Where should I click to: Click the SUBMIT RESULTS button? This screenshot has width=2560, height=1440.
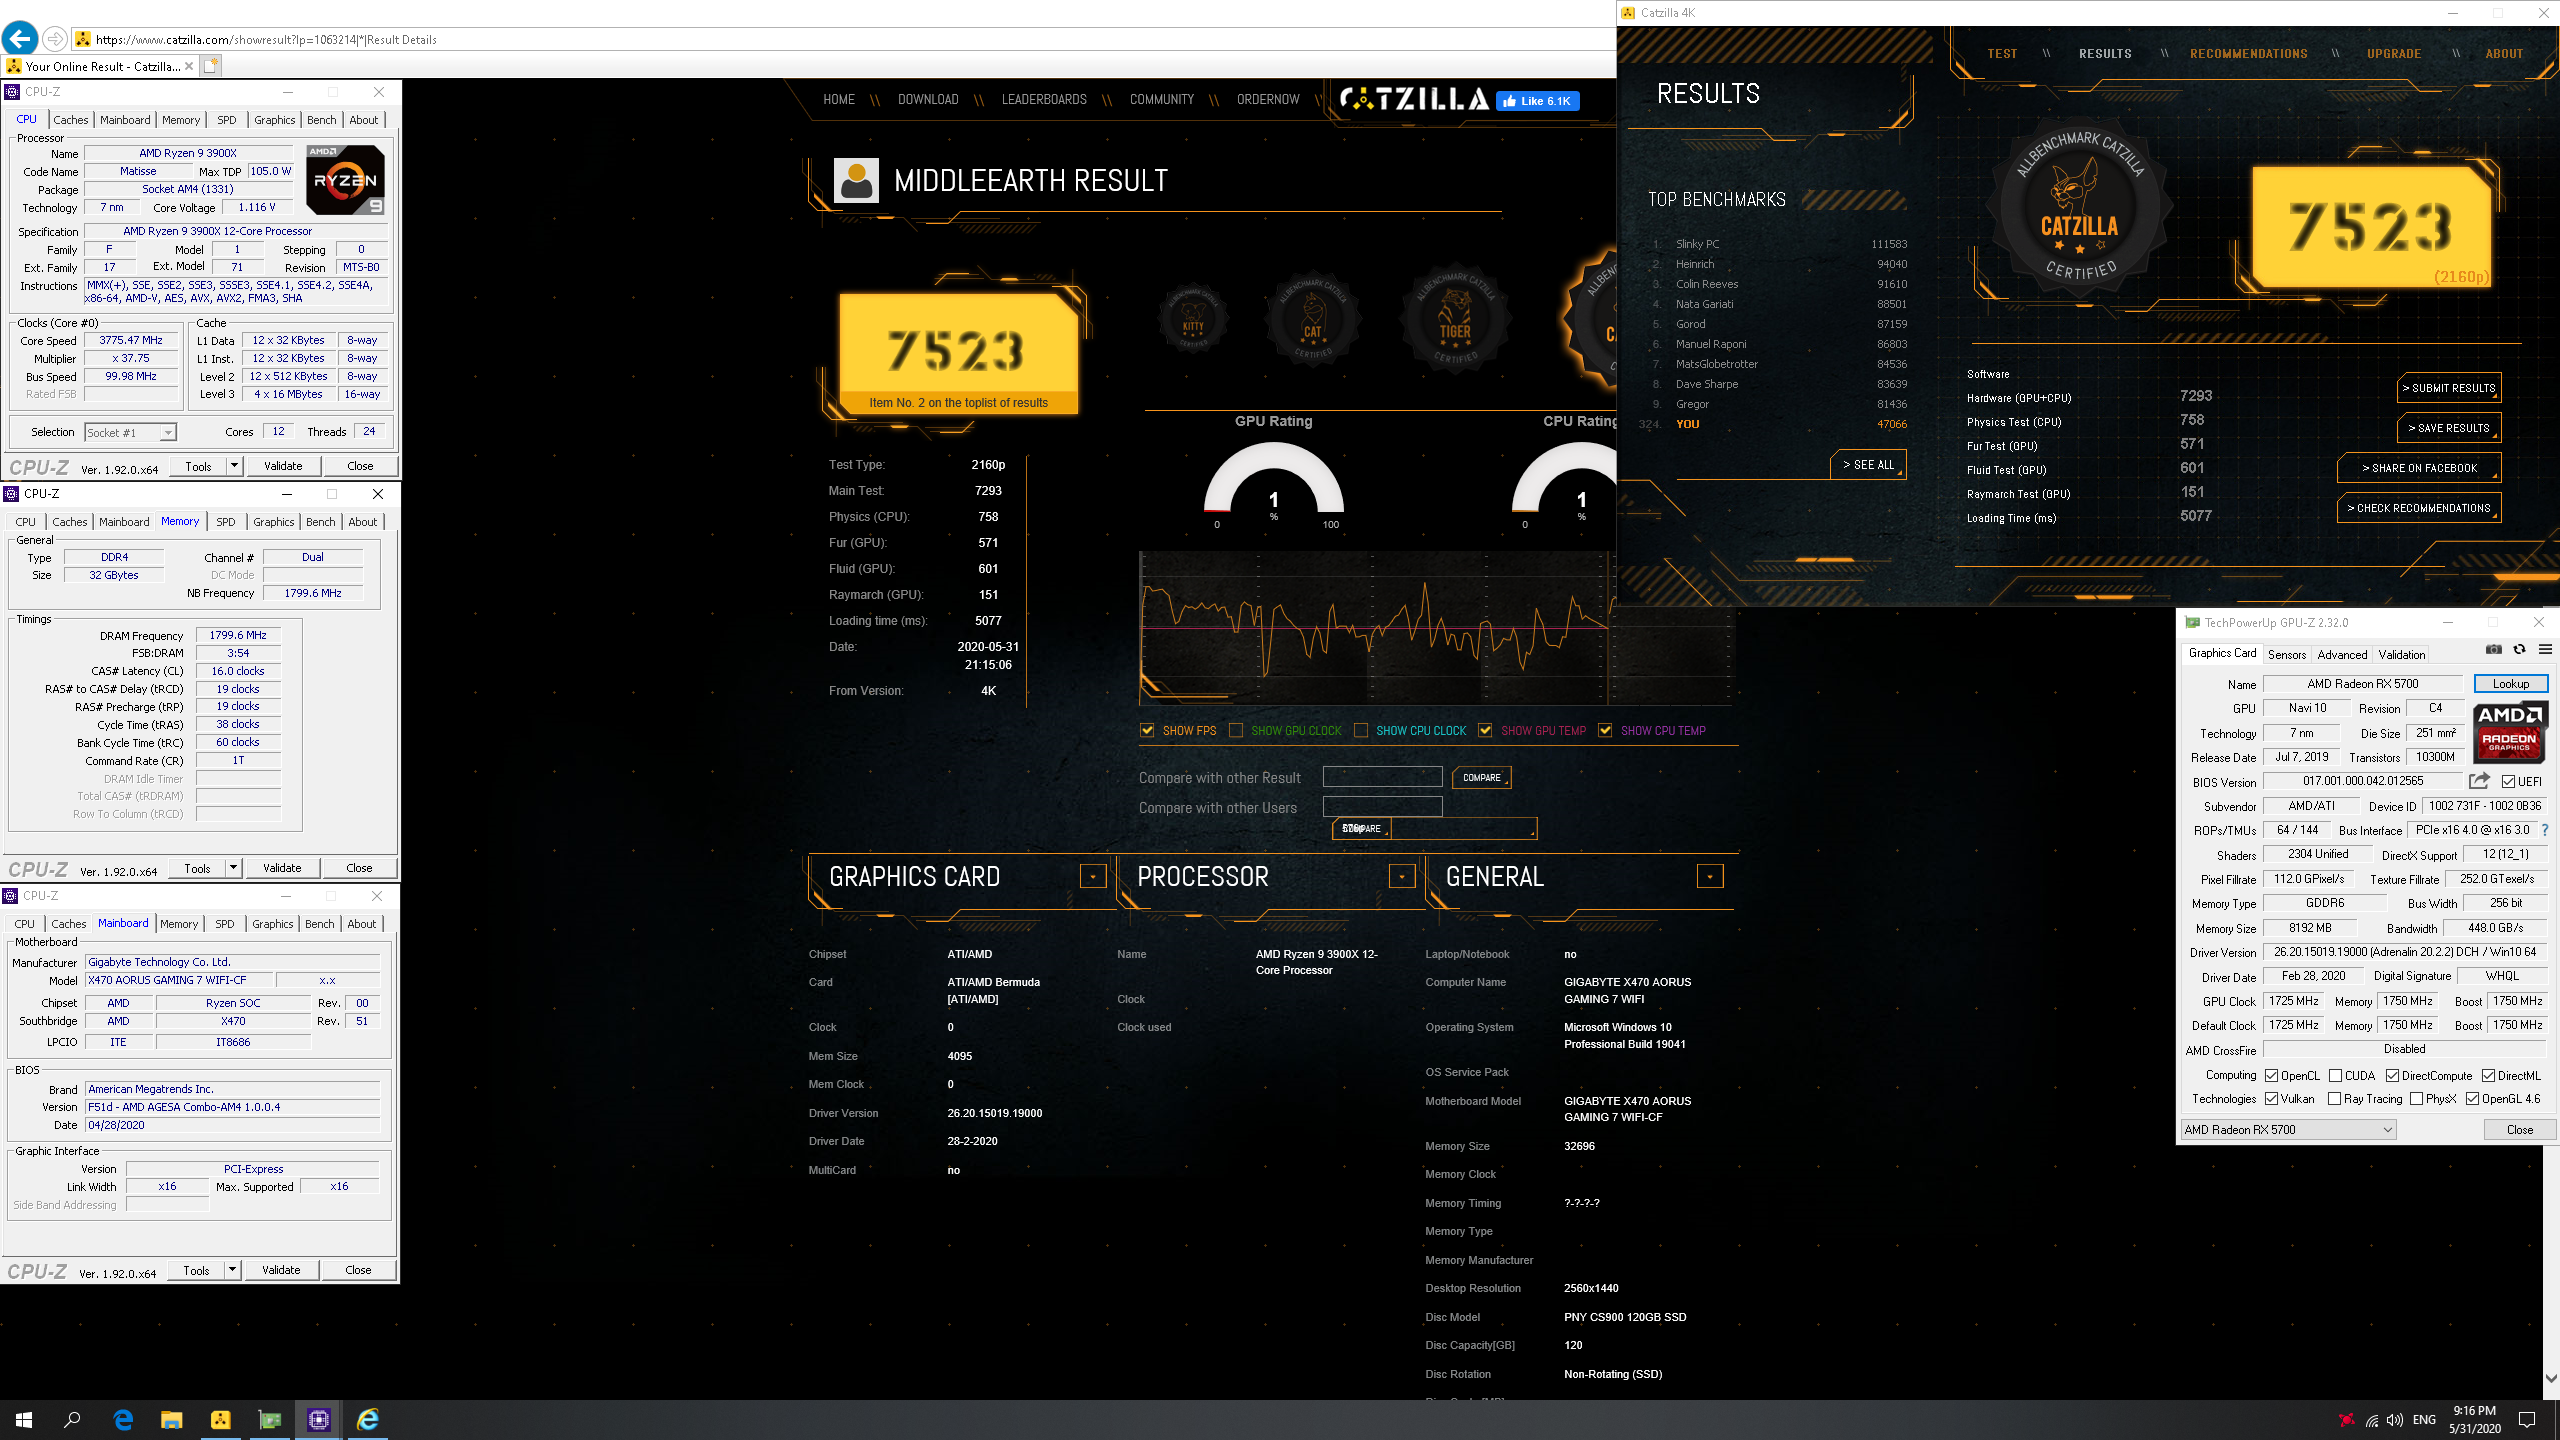coord(2448,388)
